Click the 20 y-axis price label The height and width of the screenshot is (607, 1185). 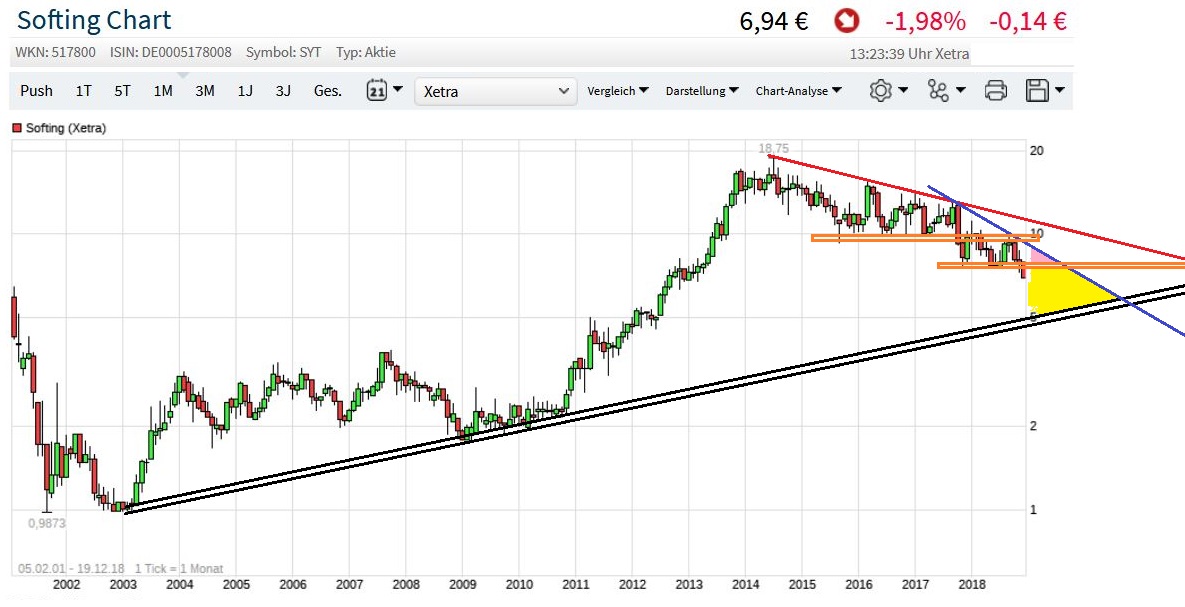point(1037,150)
